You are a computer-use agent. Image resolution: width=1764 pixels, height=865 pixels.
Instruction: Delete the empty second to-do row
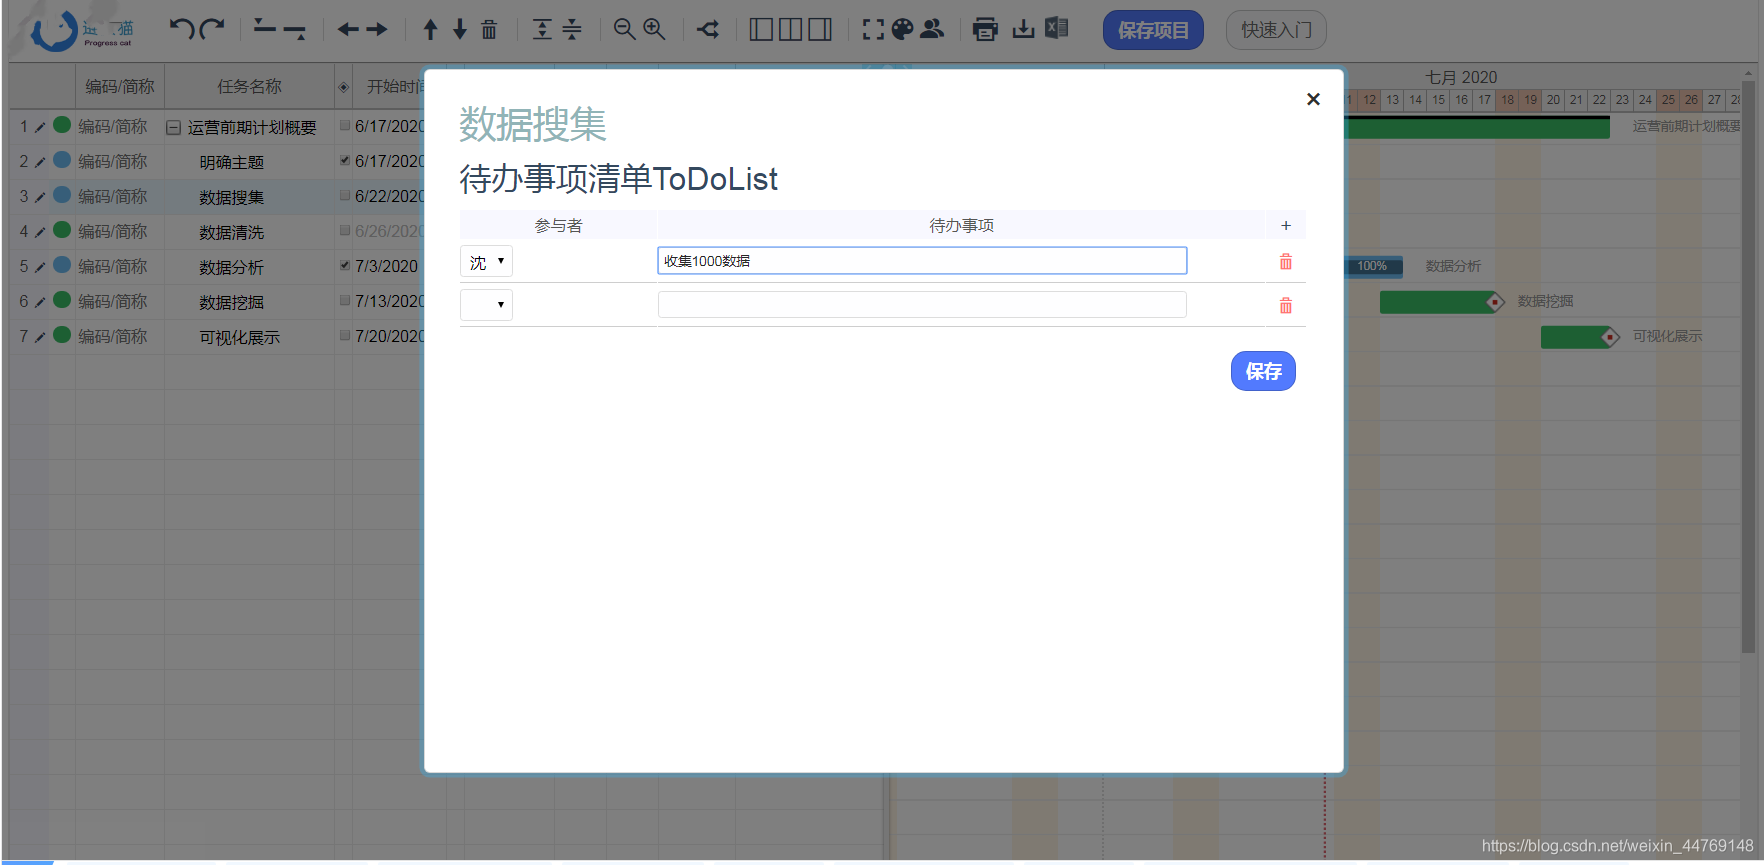[x=1286, y=305]
